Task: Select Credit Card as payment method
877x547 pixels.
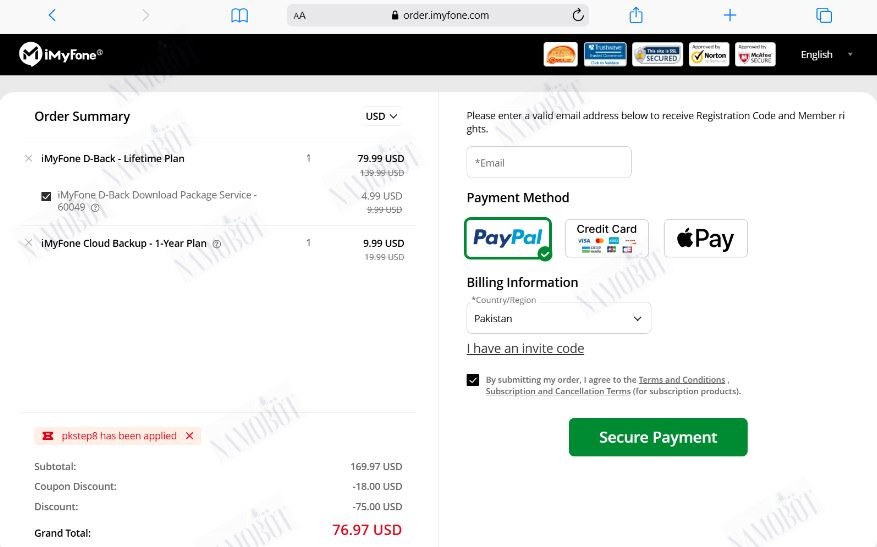Action: pyautogui.click(x=607, y=238)
